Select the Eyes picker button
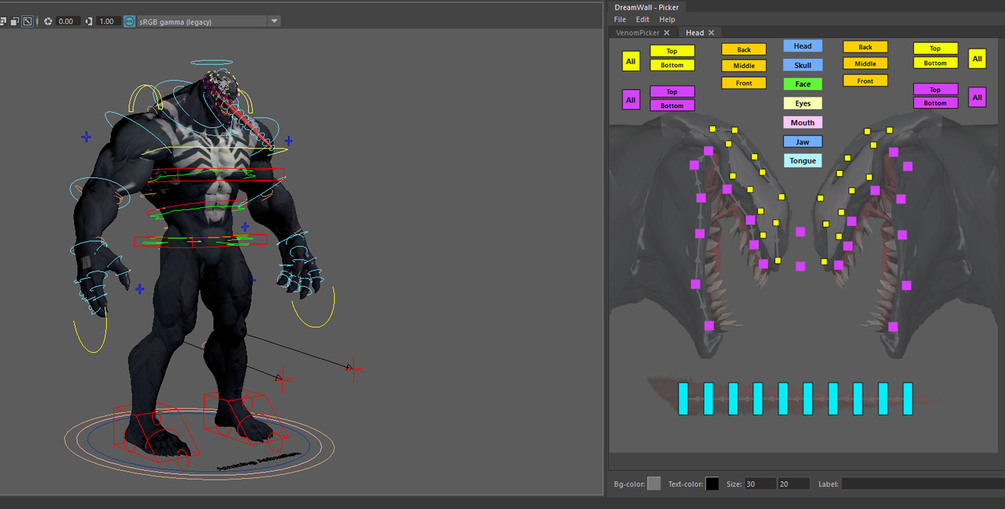The image size is (1005, 509). pos(802,103)
